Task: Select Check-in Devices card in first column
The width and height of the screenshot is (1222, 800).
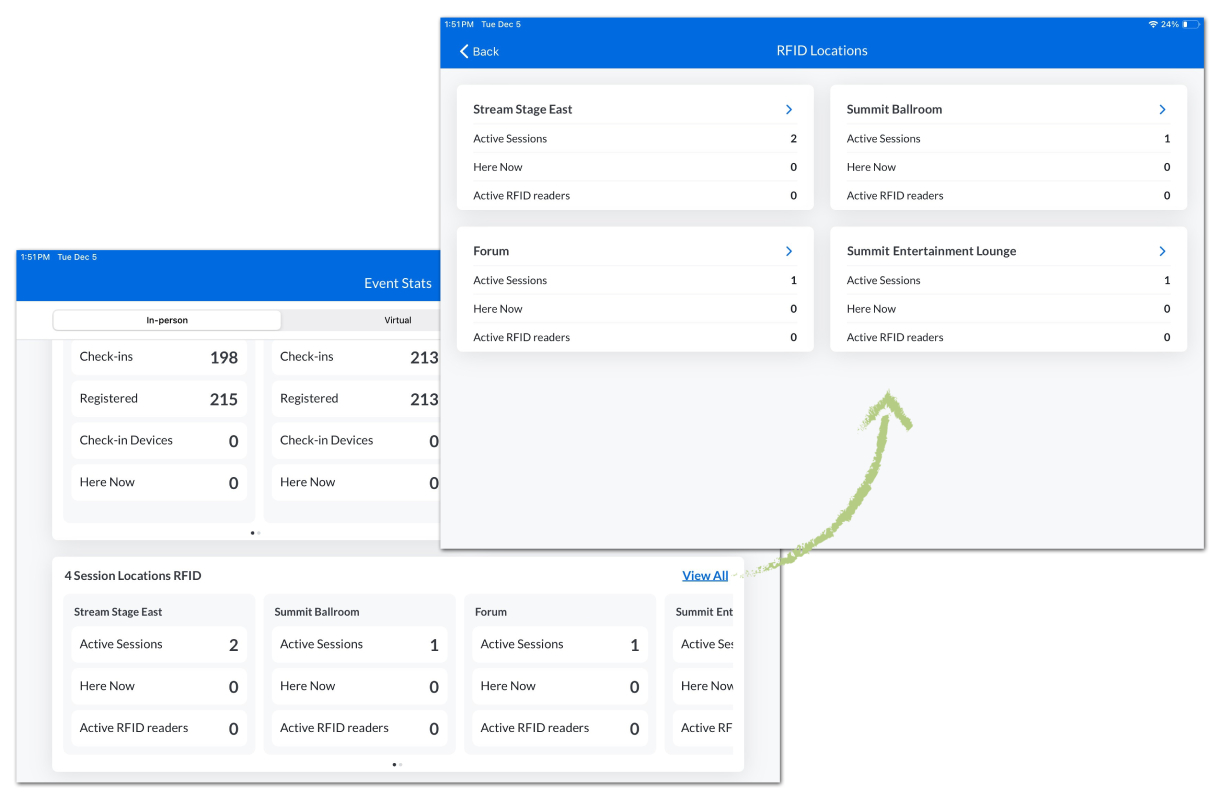Action: (159, 441)
